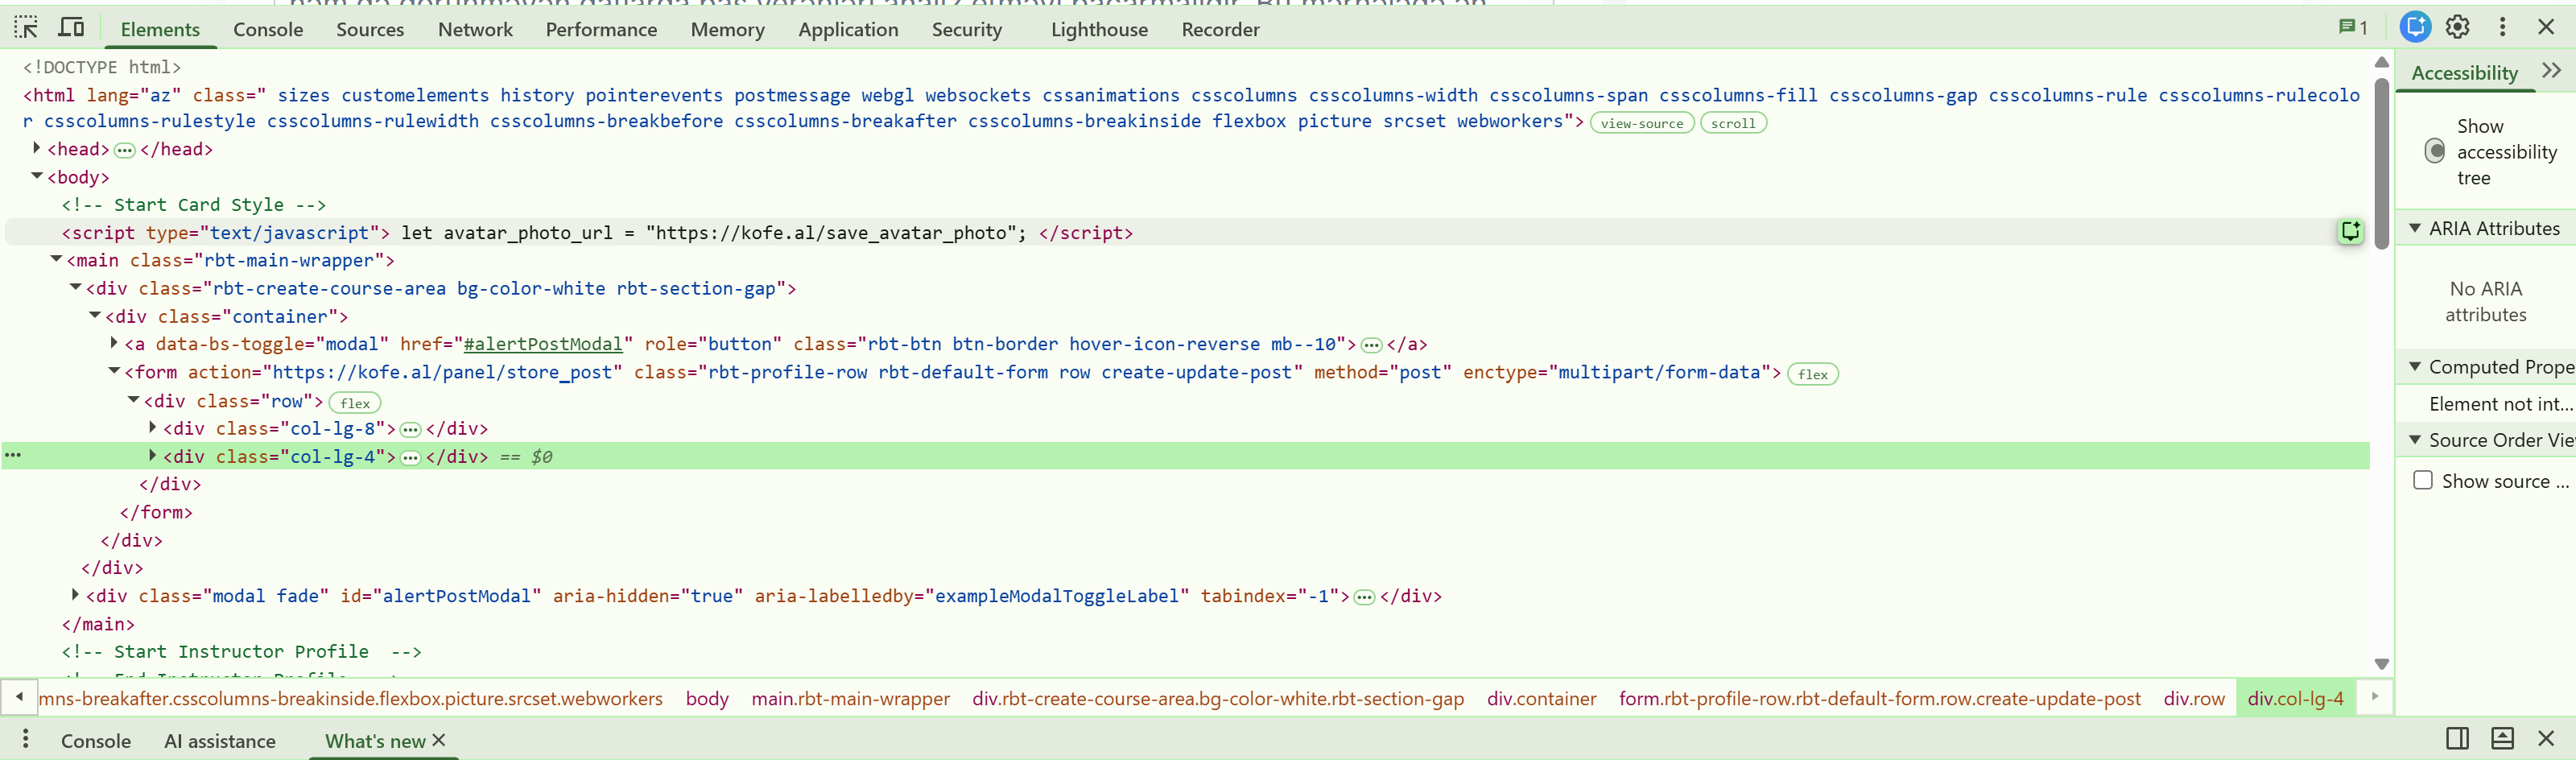The width and height of the screenshot is (2576, 760).
Task: Open the Lighthouse tab
Action: click(x=1099, y=29)
